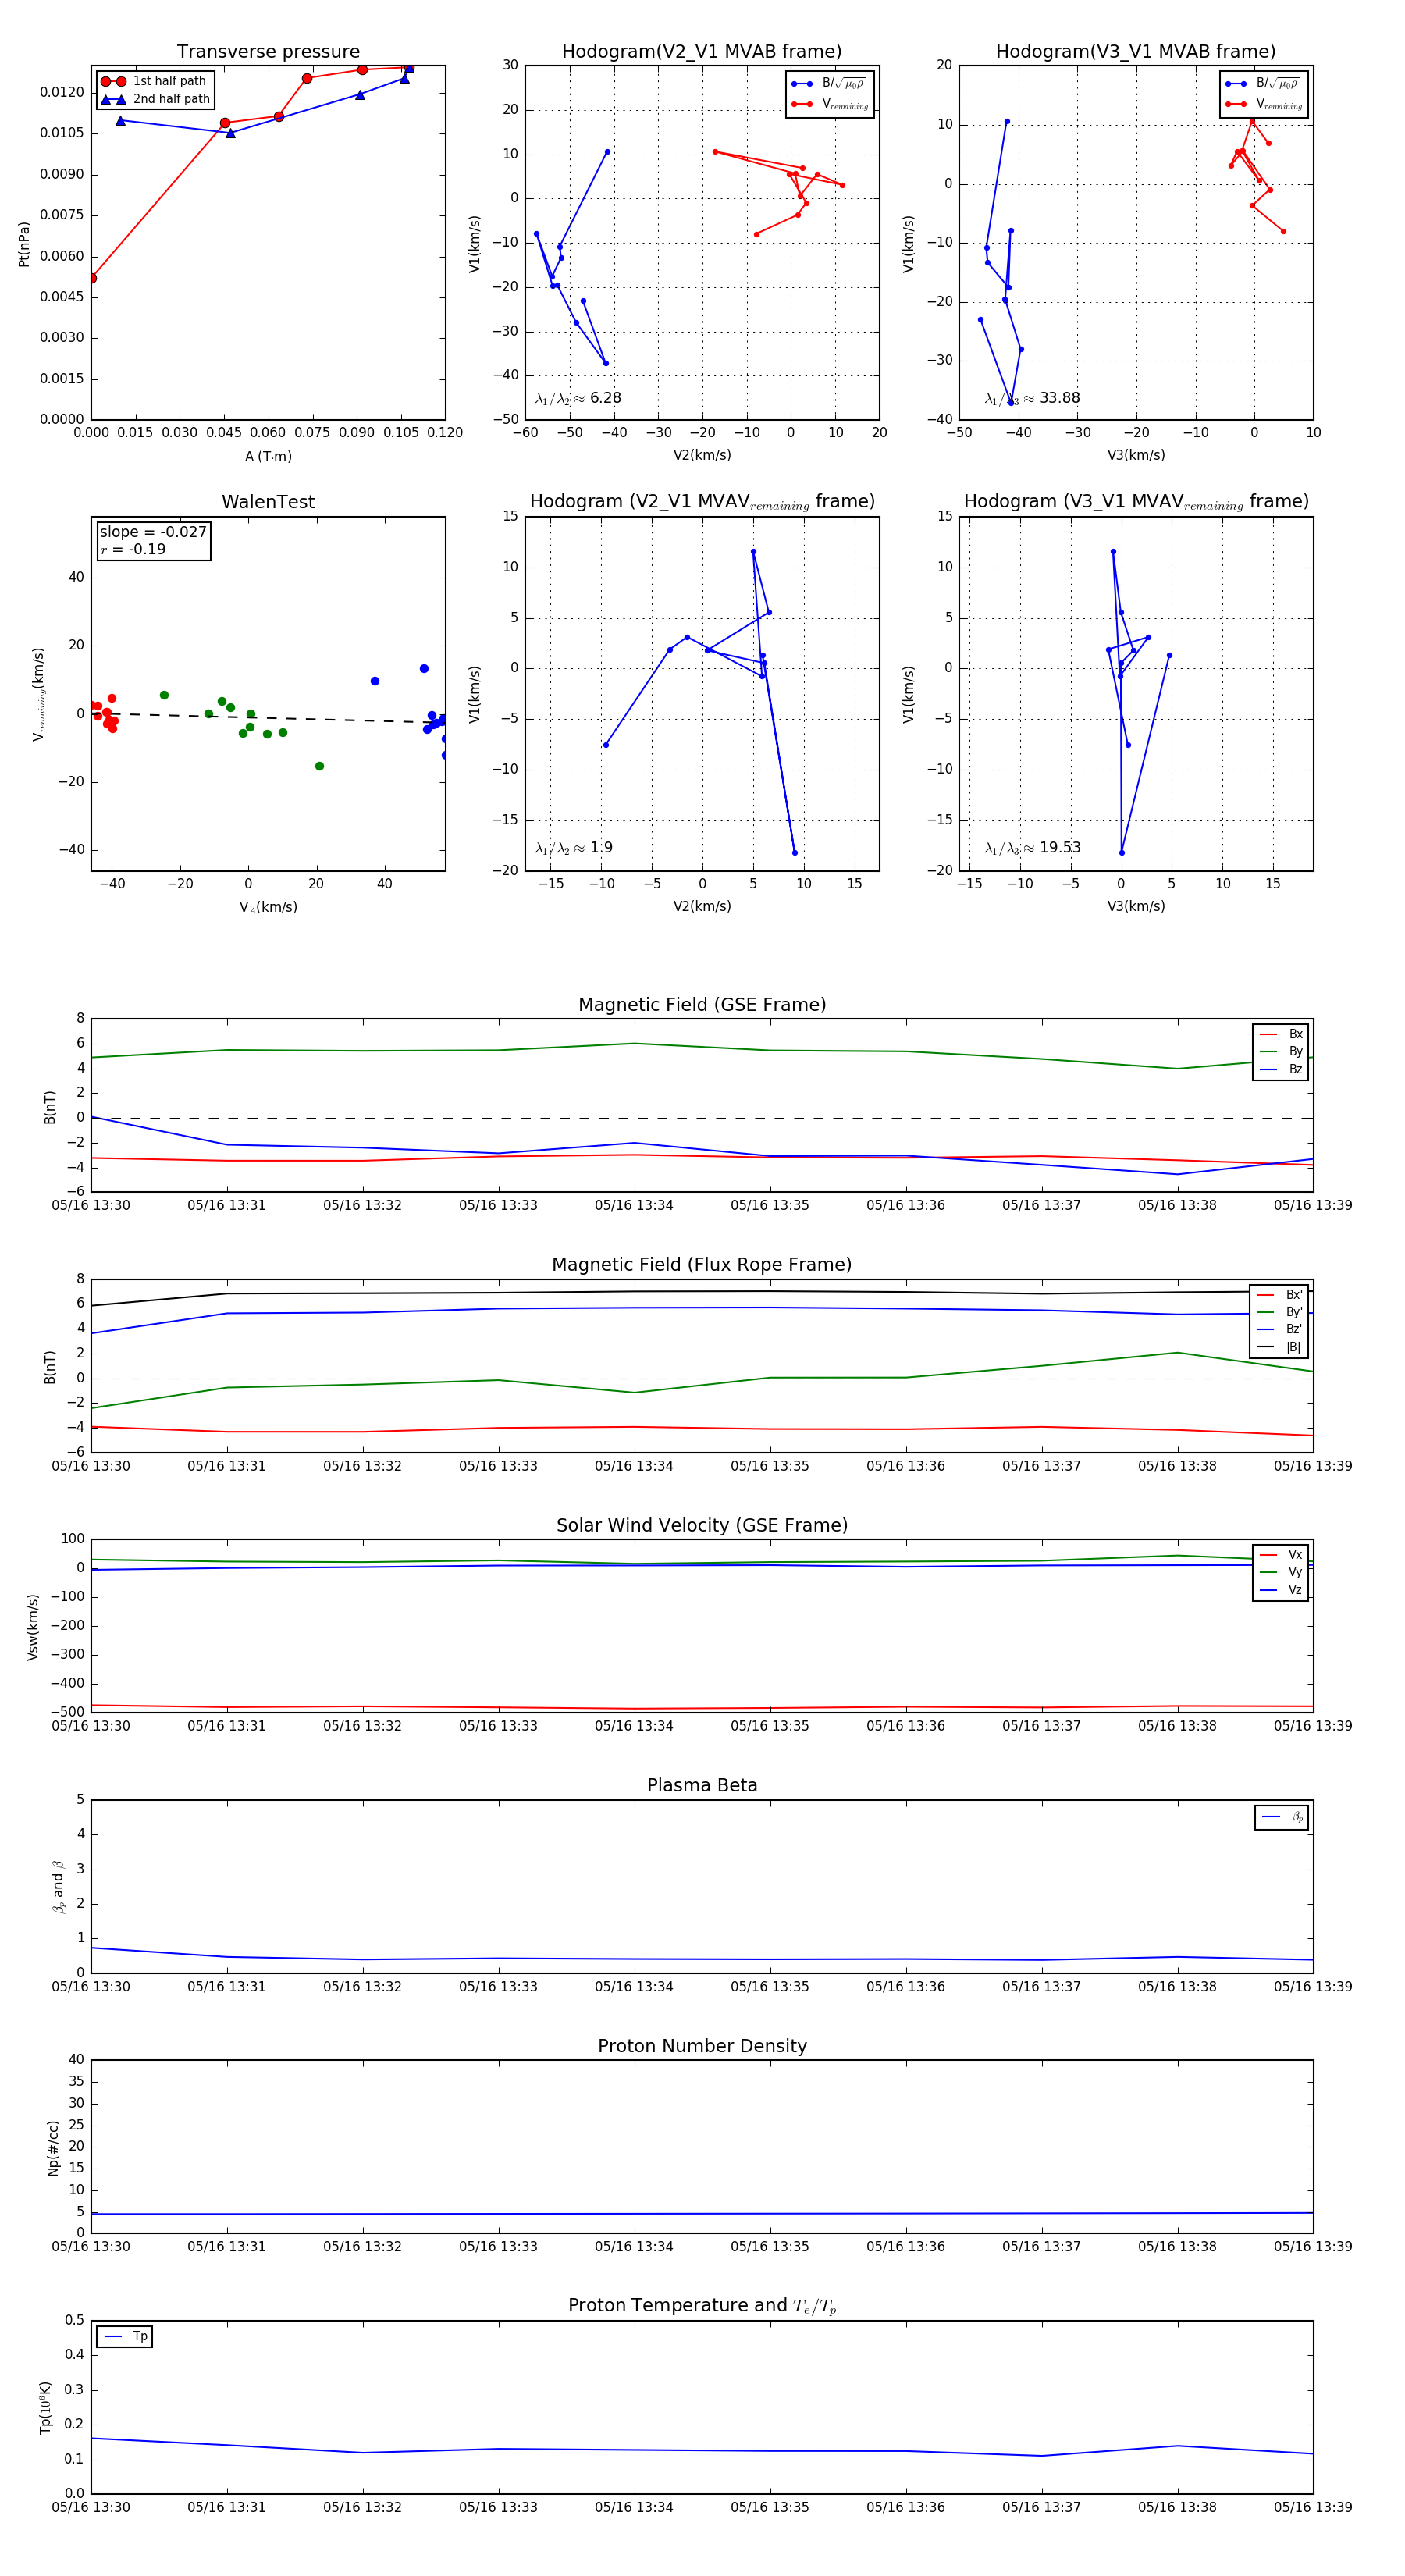Select the 'By' legend entry in the GSE magnetic plot
The image size is (1405, 2576).
click(x=1281, y=1051)
